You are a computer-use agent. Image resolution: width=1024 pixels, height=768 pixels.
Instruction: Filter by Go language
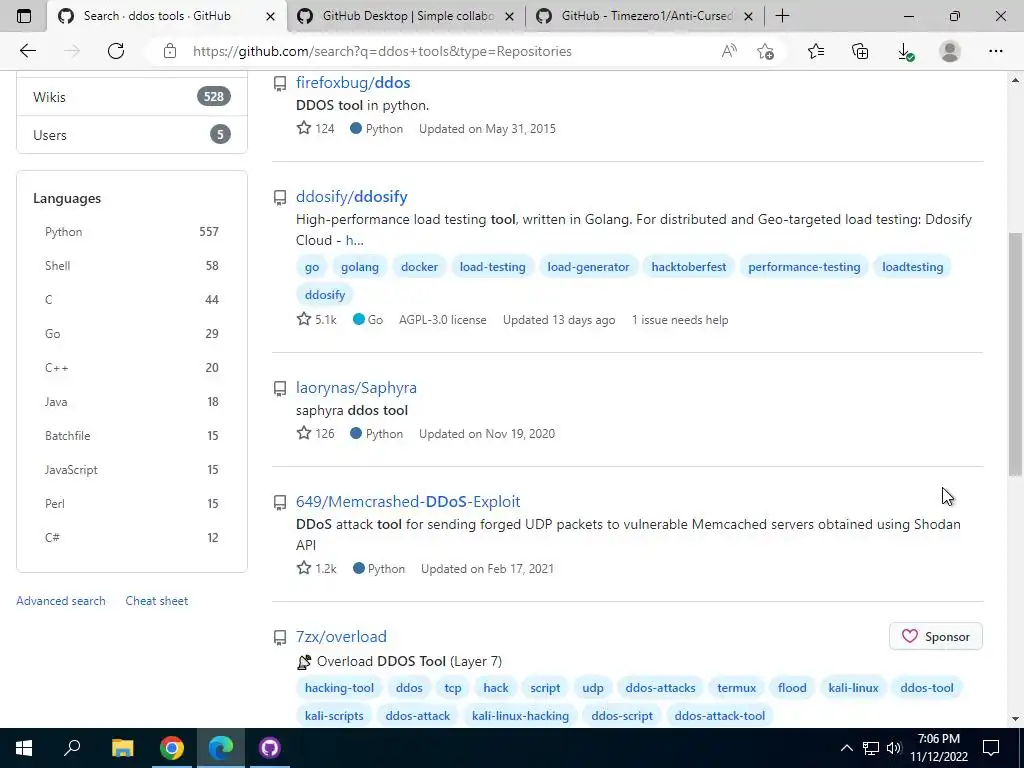pyautogui.click(x=131, y=334)
